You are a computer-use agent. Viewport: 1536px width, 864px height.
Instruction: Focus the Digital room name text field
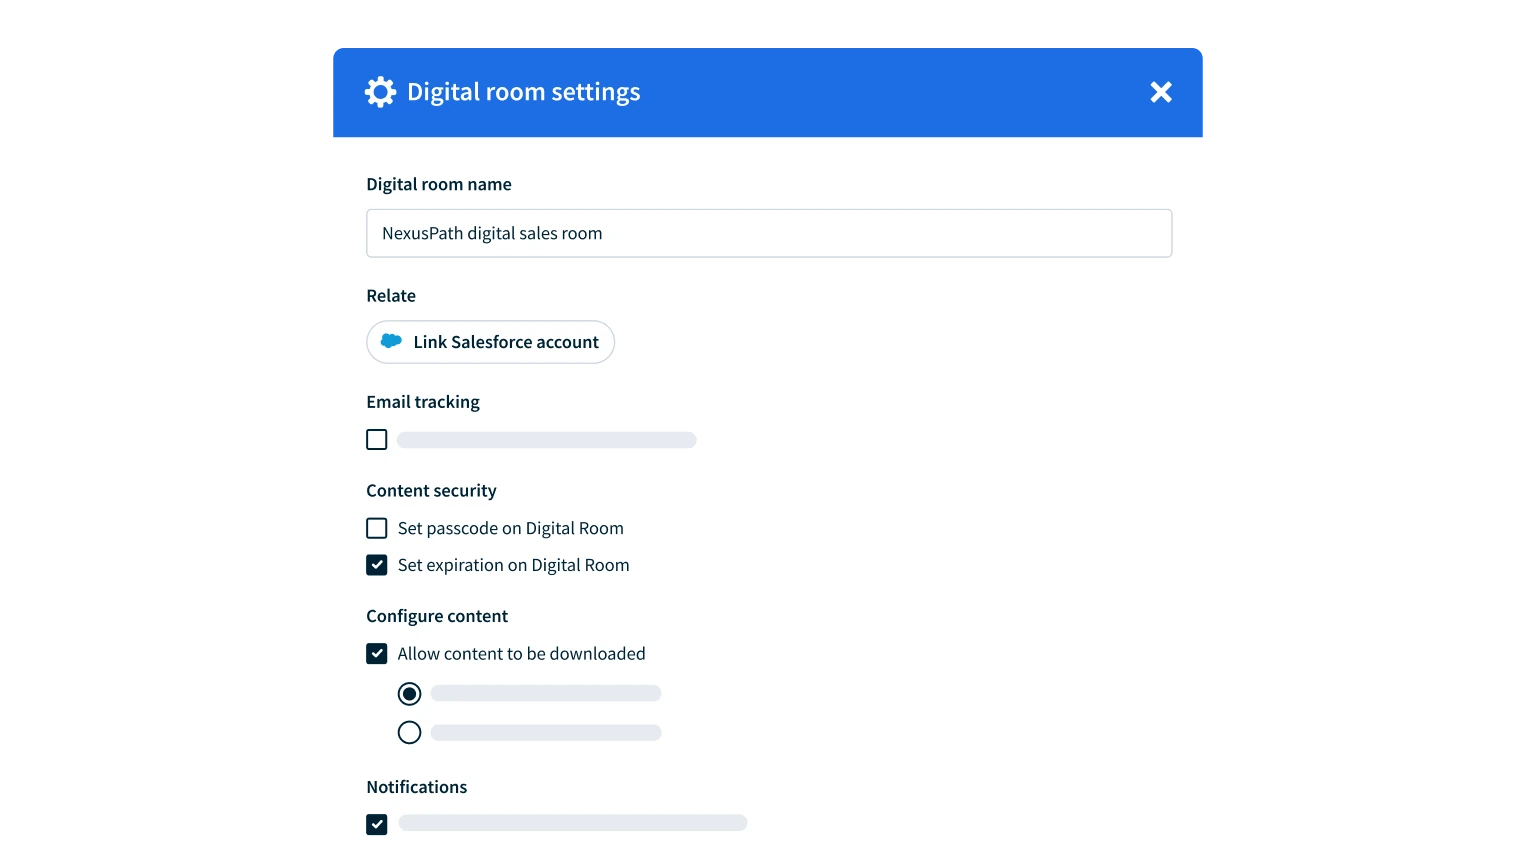[x=768, y=233]
